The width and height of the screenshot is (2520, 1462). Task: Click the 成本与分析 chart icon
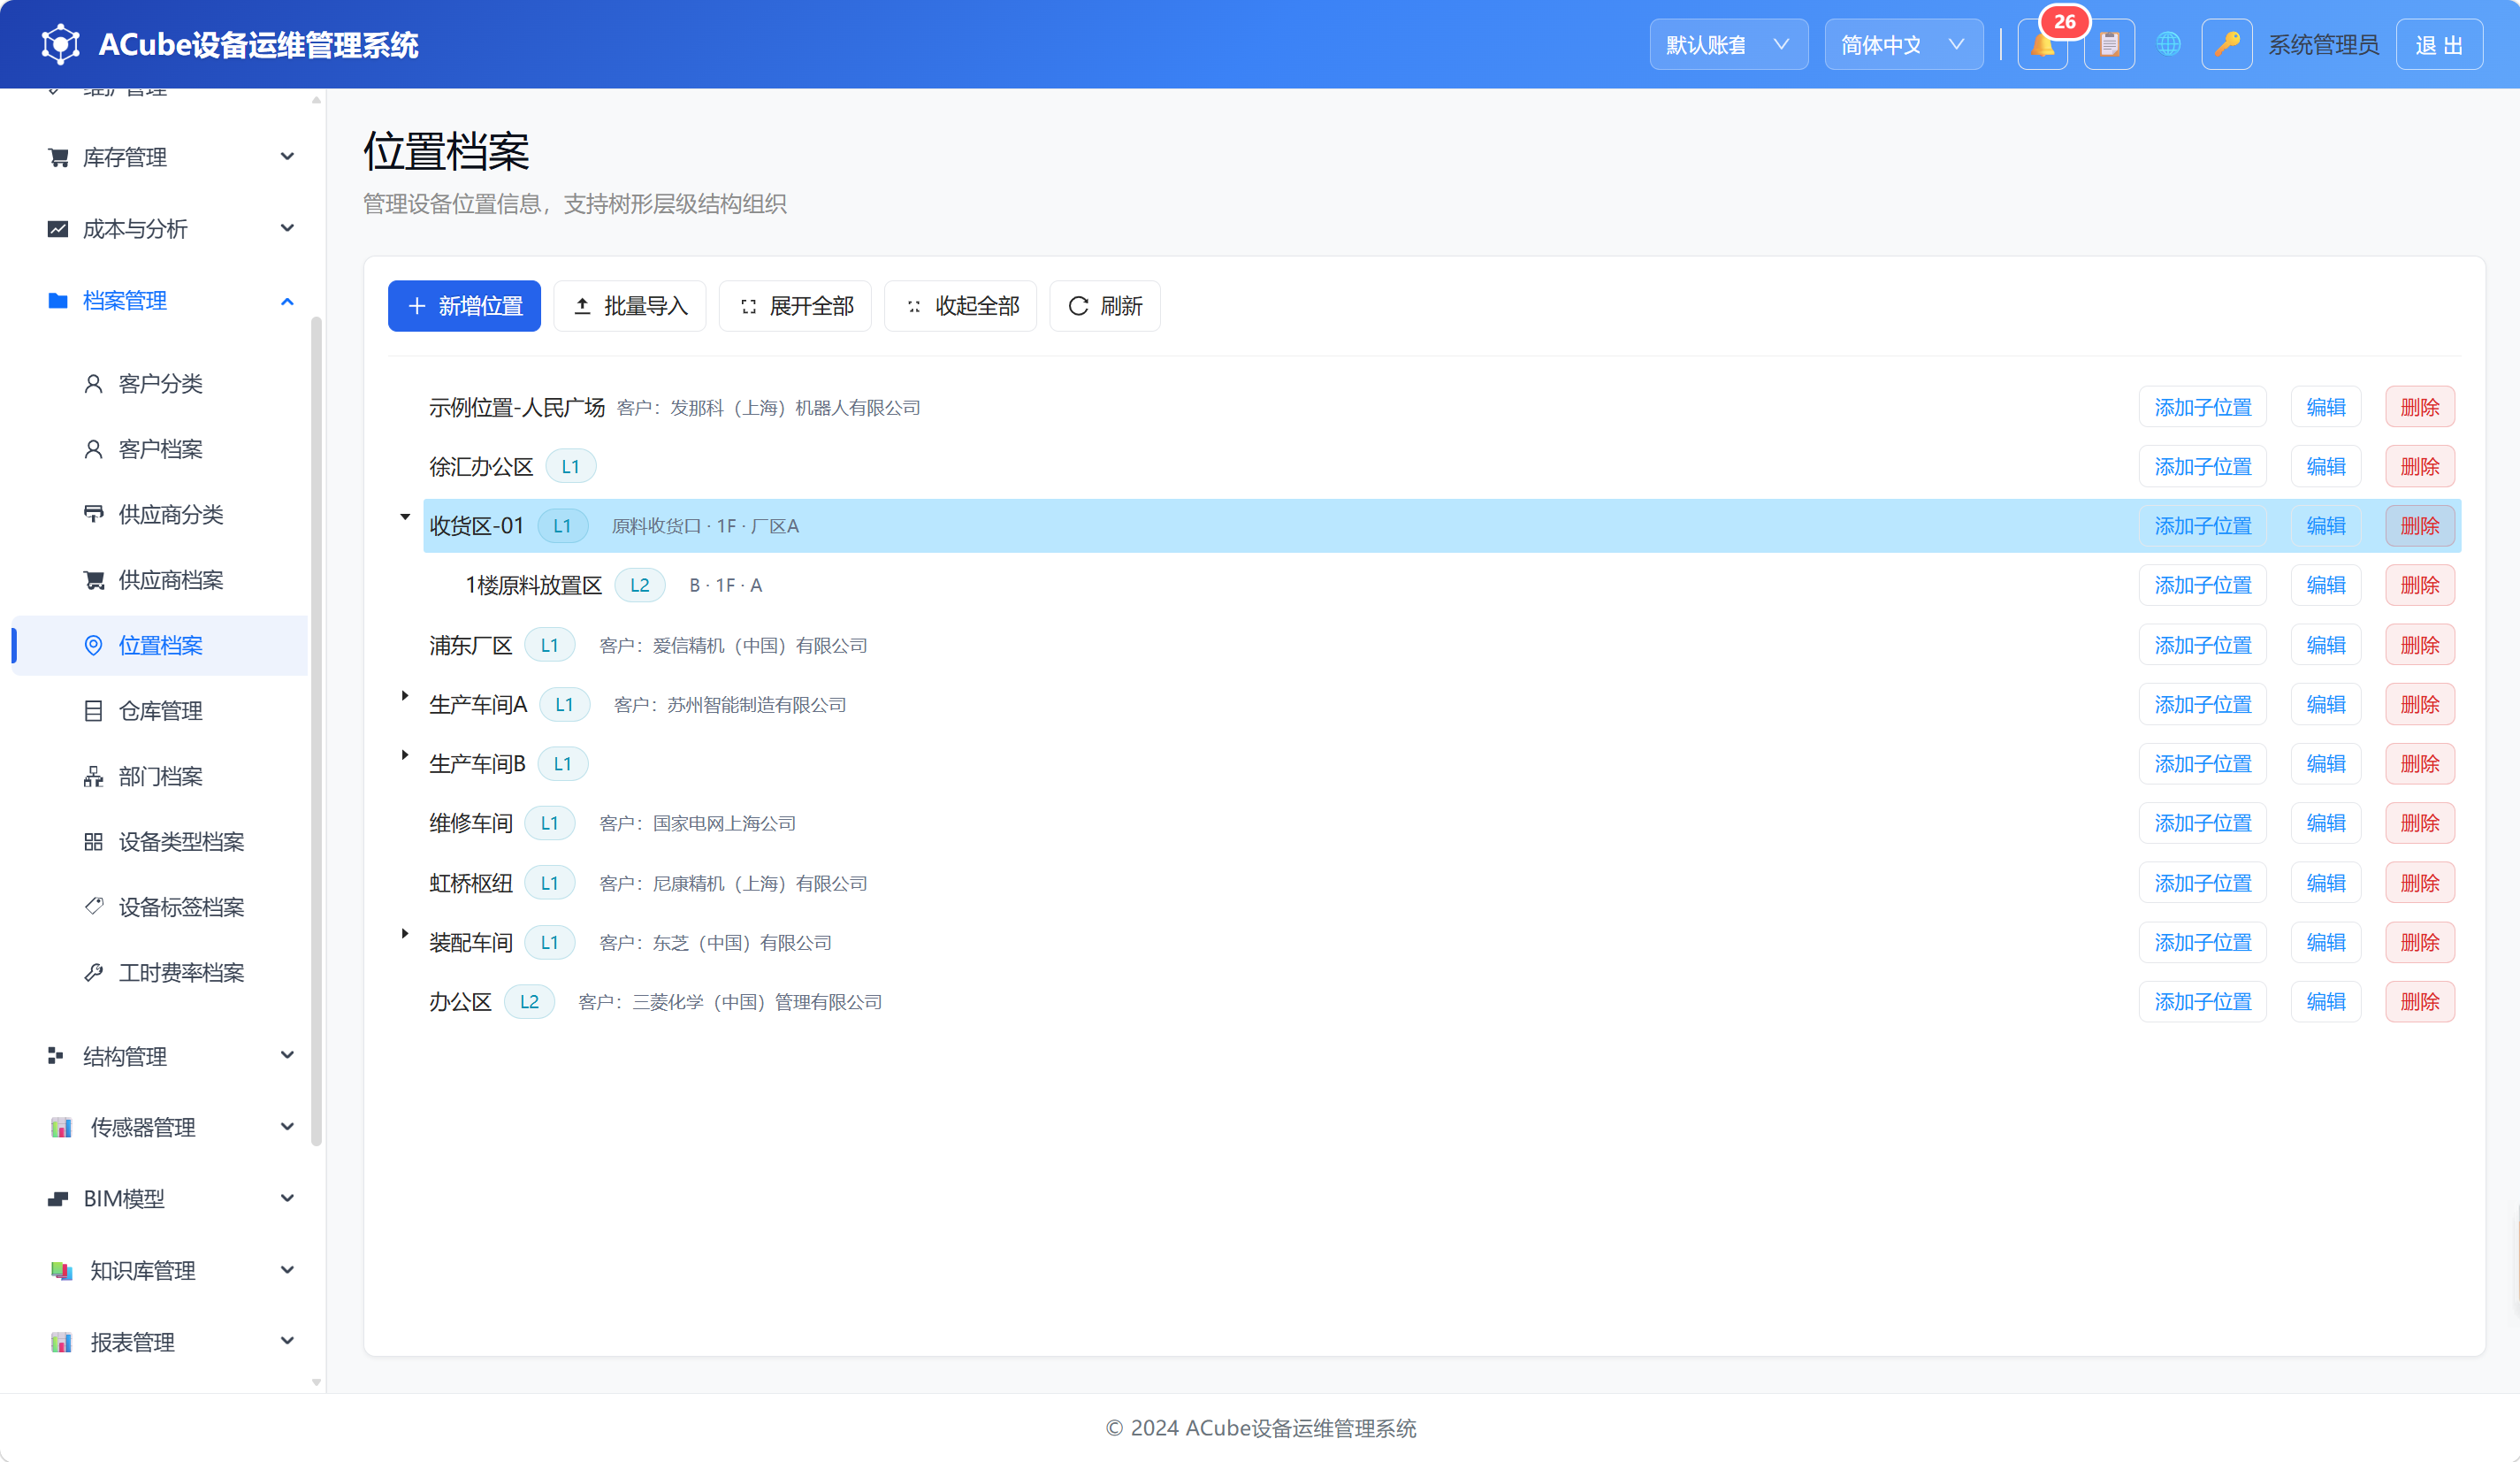58,229
